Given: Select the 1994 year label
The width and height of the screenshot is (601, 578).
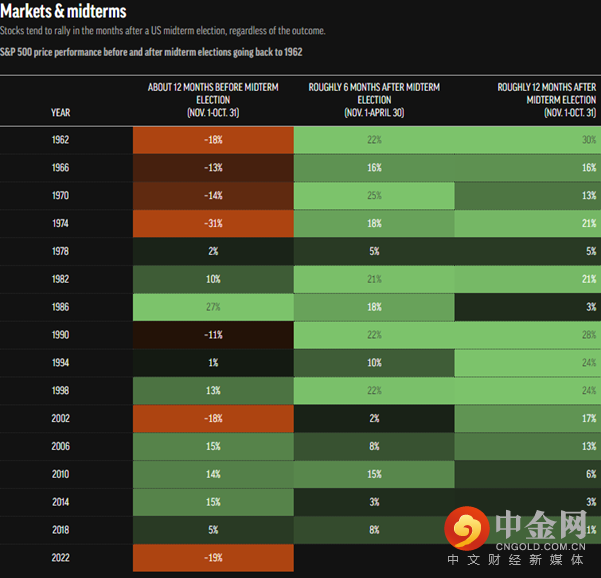Looking at the screenshot, I should click(x=61, y=363).
